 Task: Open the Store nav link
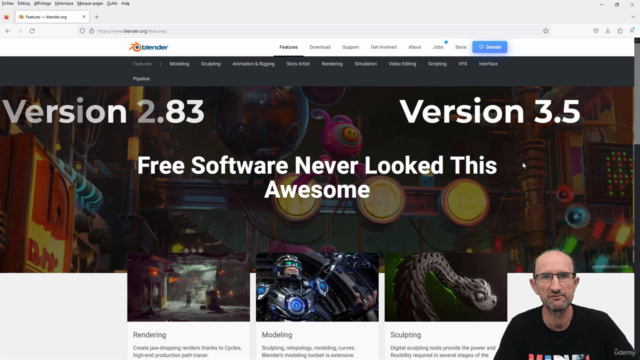460,47
